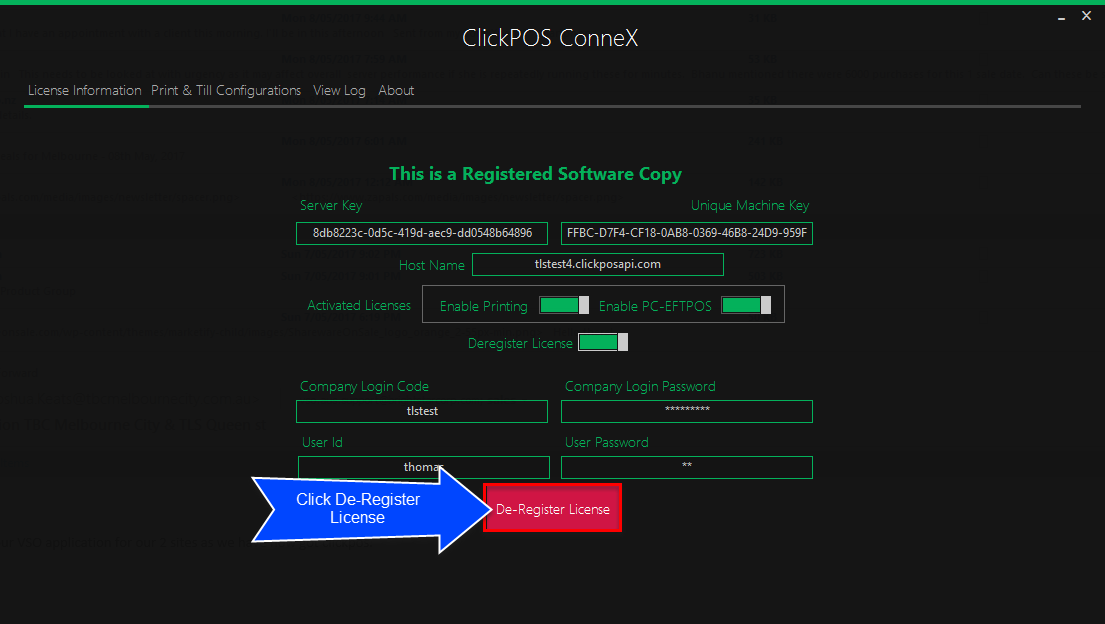Toggle the Deregister License switch
1105x624 pixels.
coord(603,342)
